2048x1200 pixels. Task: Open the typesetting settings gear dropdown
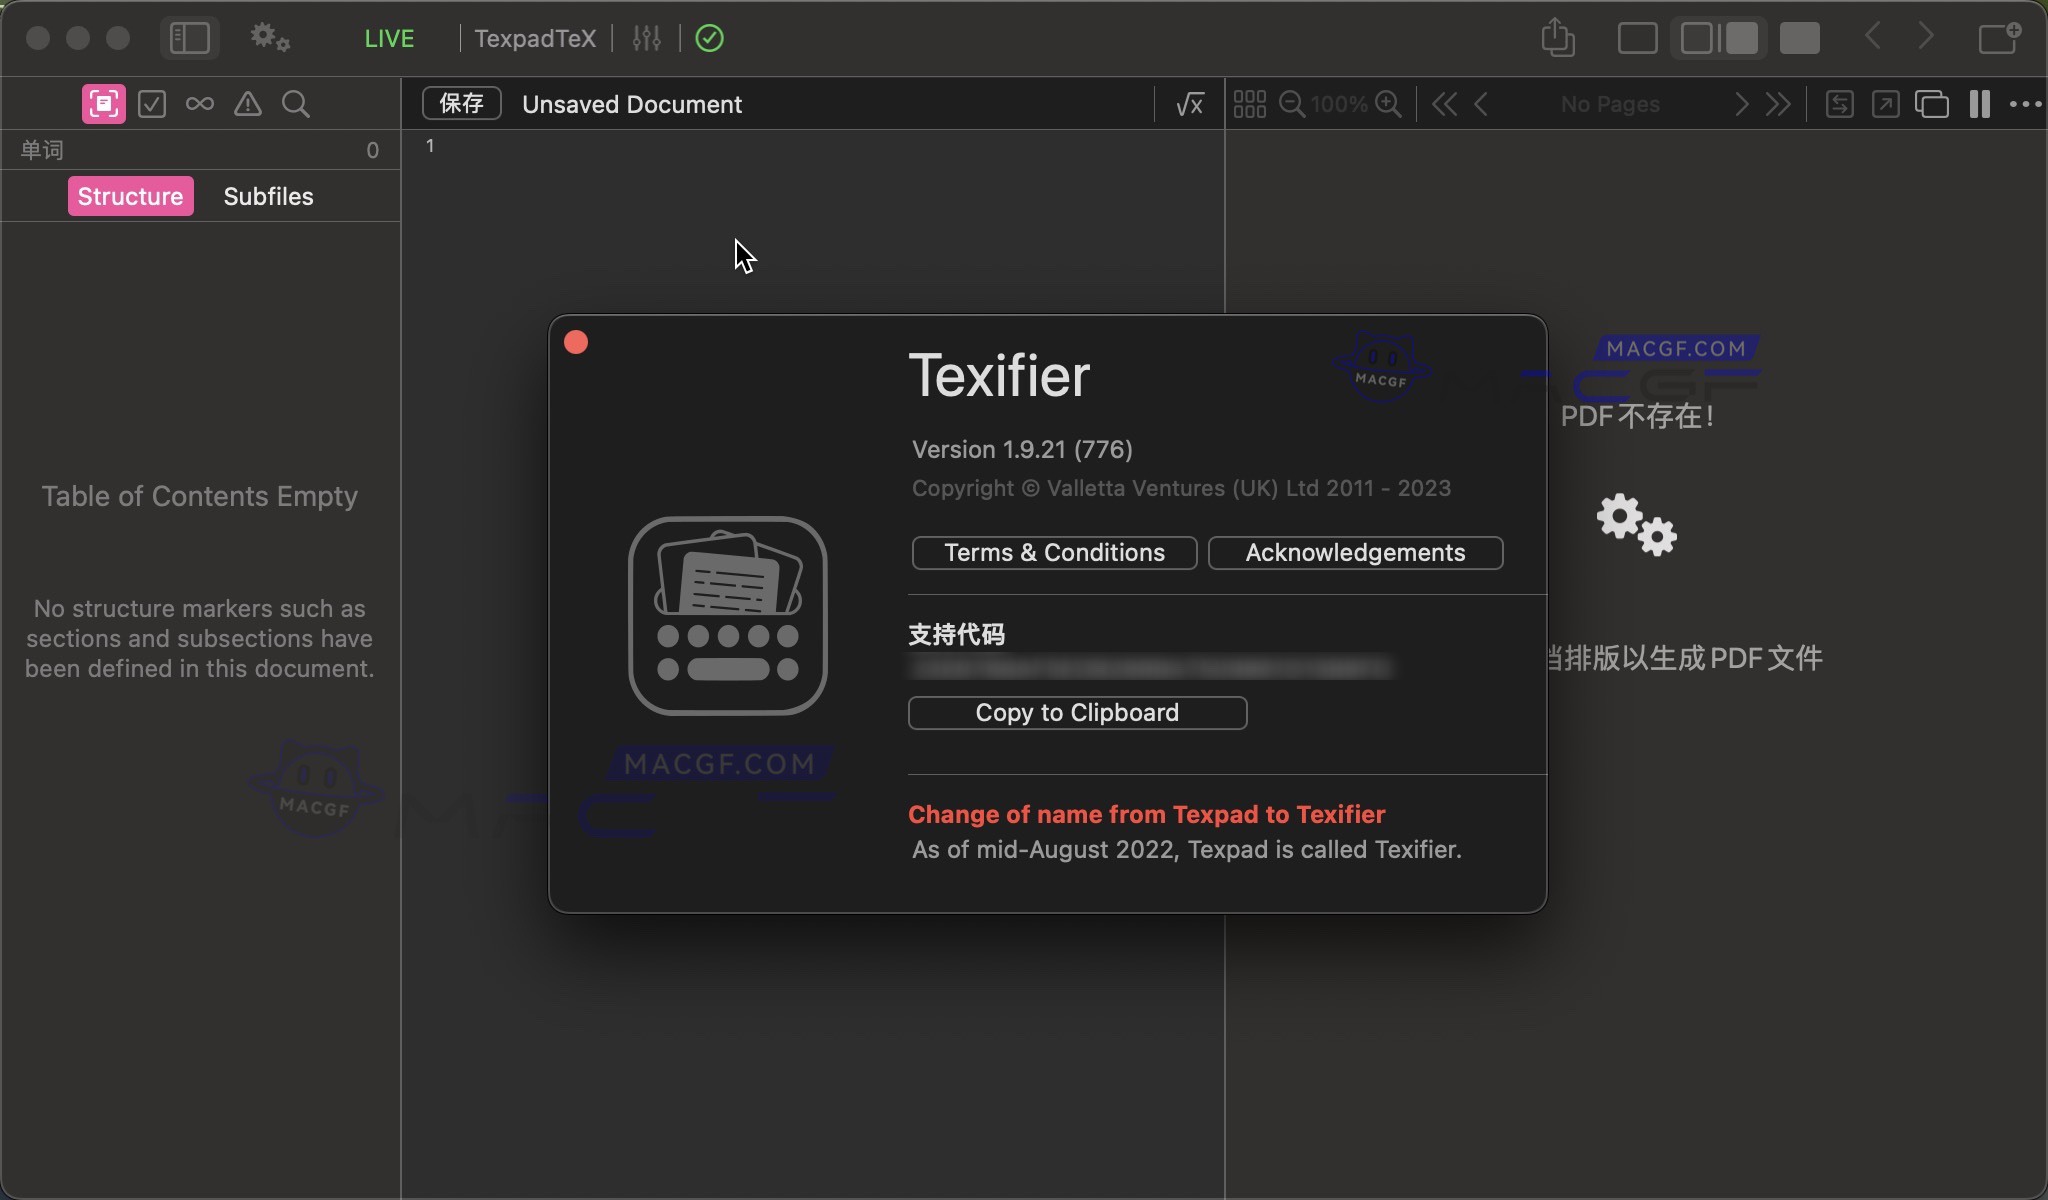coord(267,37)
